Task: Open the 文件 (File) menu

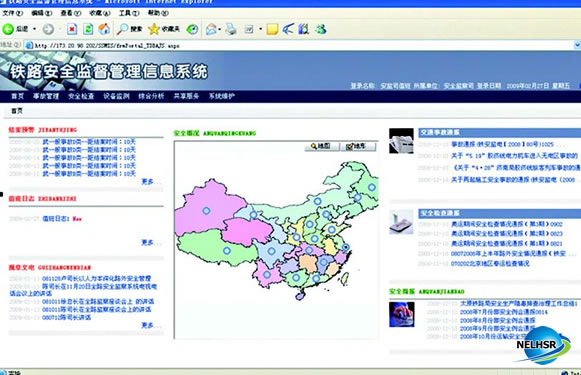Action: click(x=12, y=13)
